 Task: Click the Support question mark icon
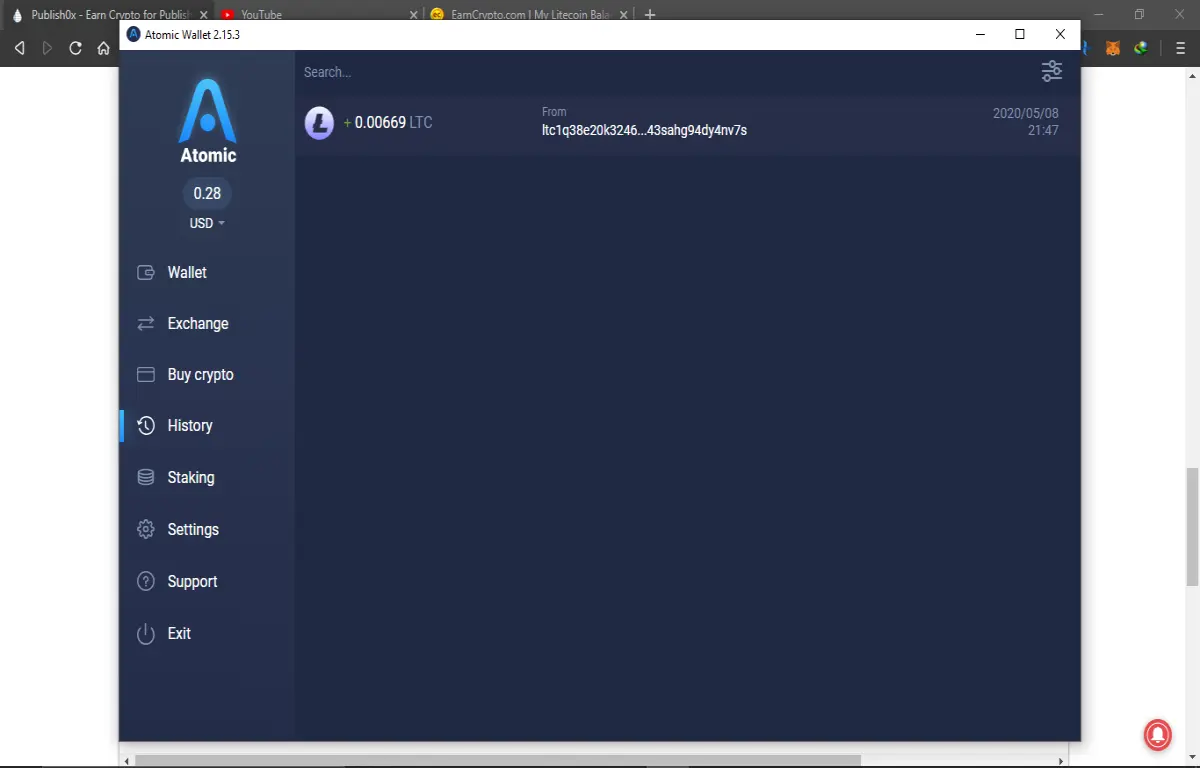pyautogui.click(x=146, y=581)
